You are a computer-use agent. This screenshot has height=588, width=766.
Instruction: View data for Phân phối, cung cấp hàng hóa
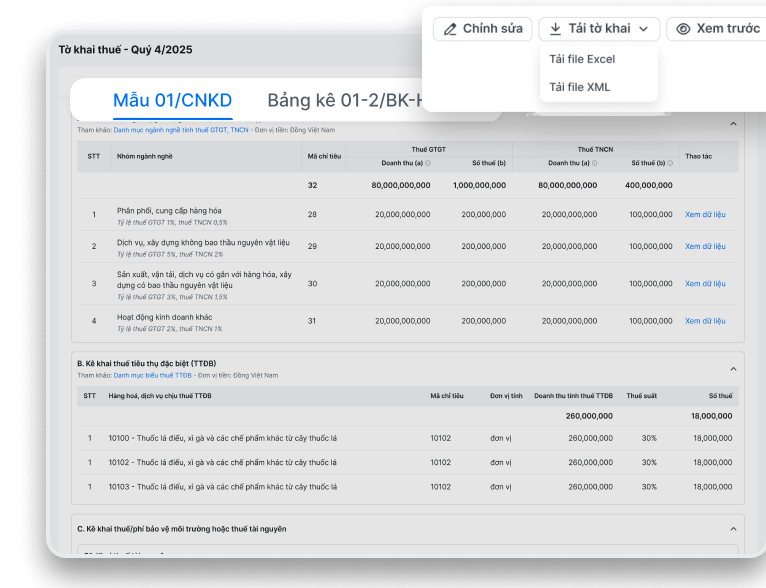[704, 214]
